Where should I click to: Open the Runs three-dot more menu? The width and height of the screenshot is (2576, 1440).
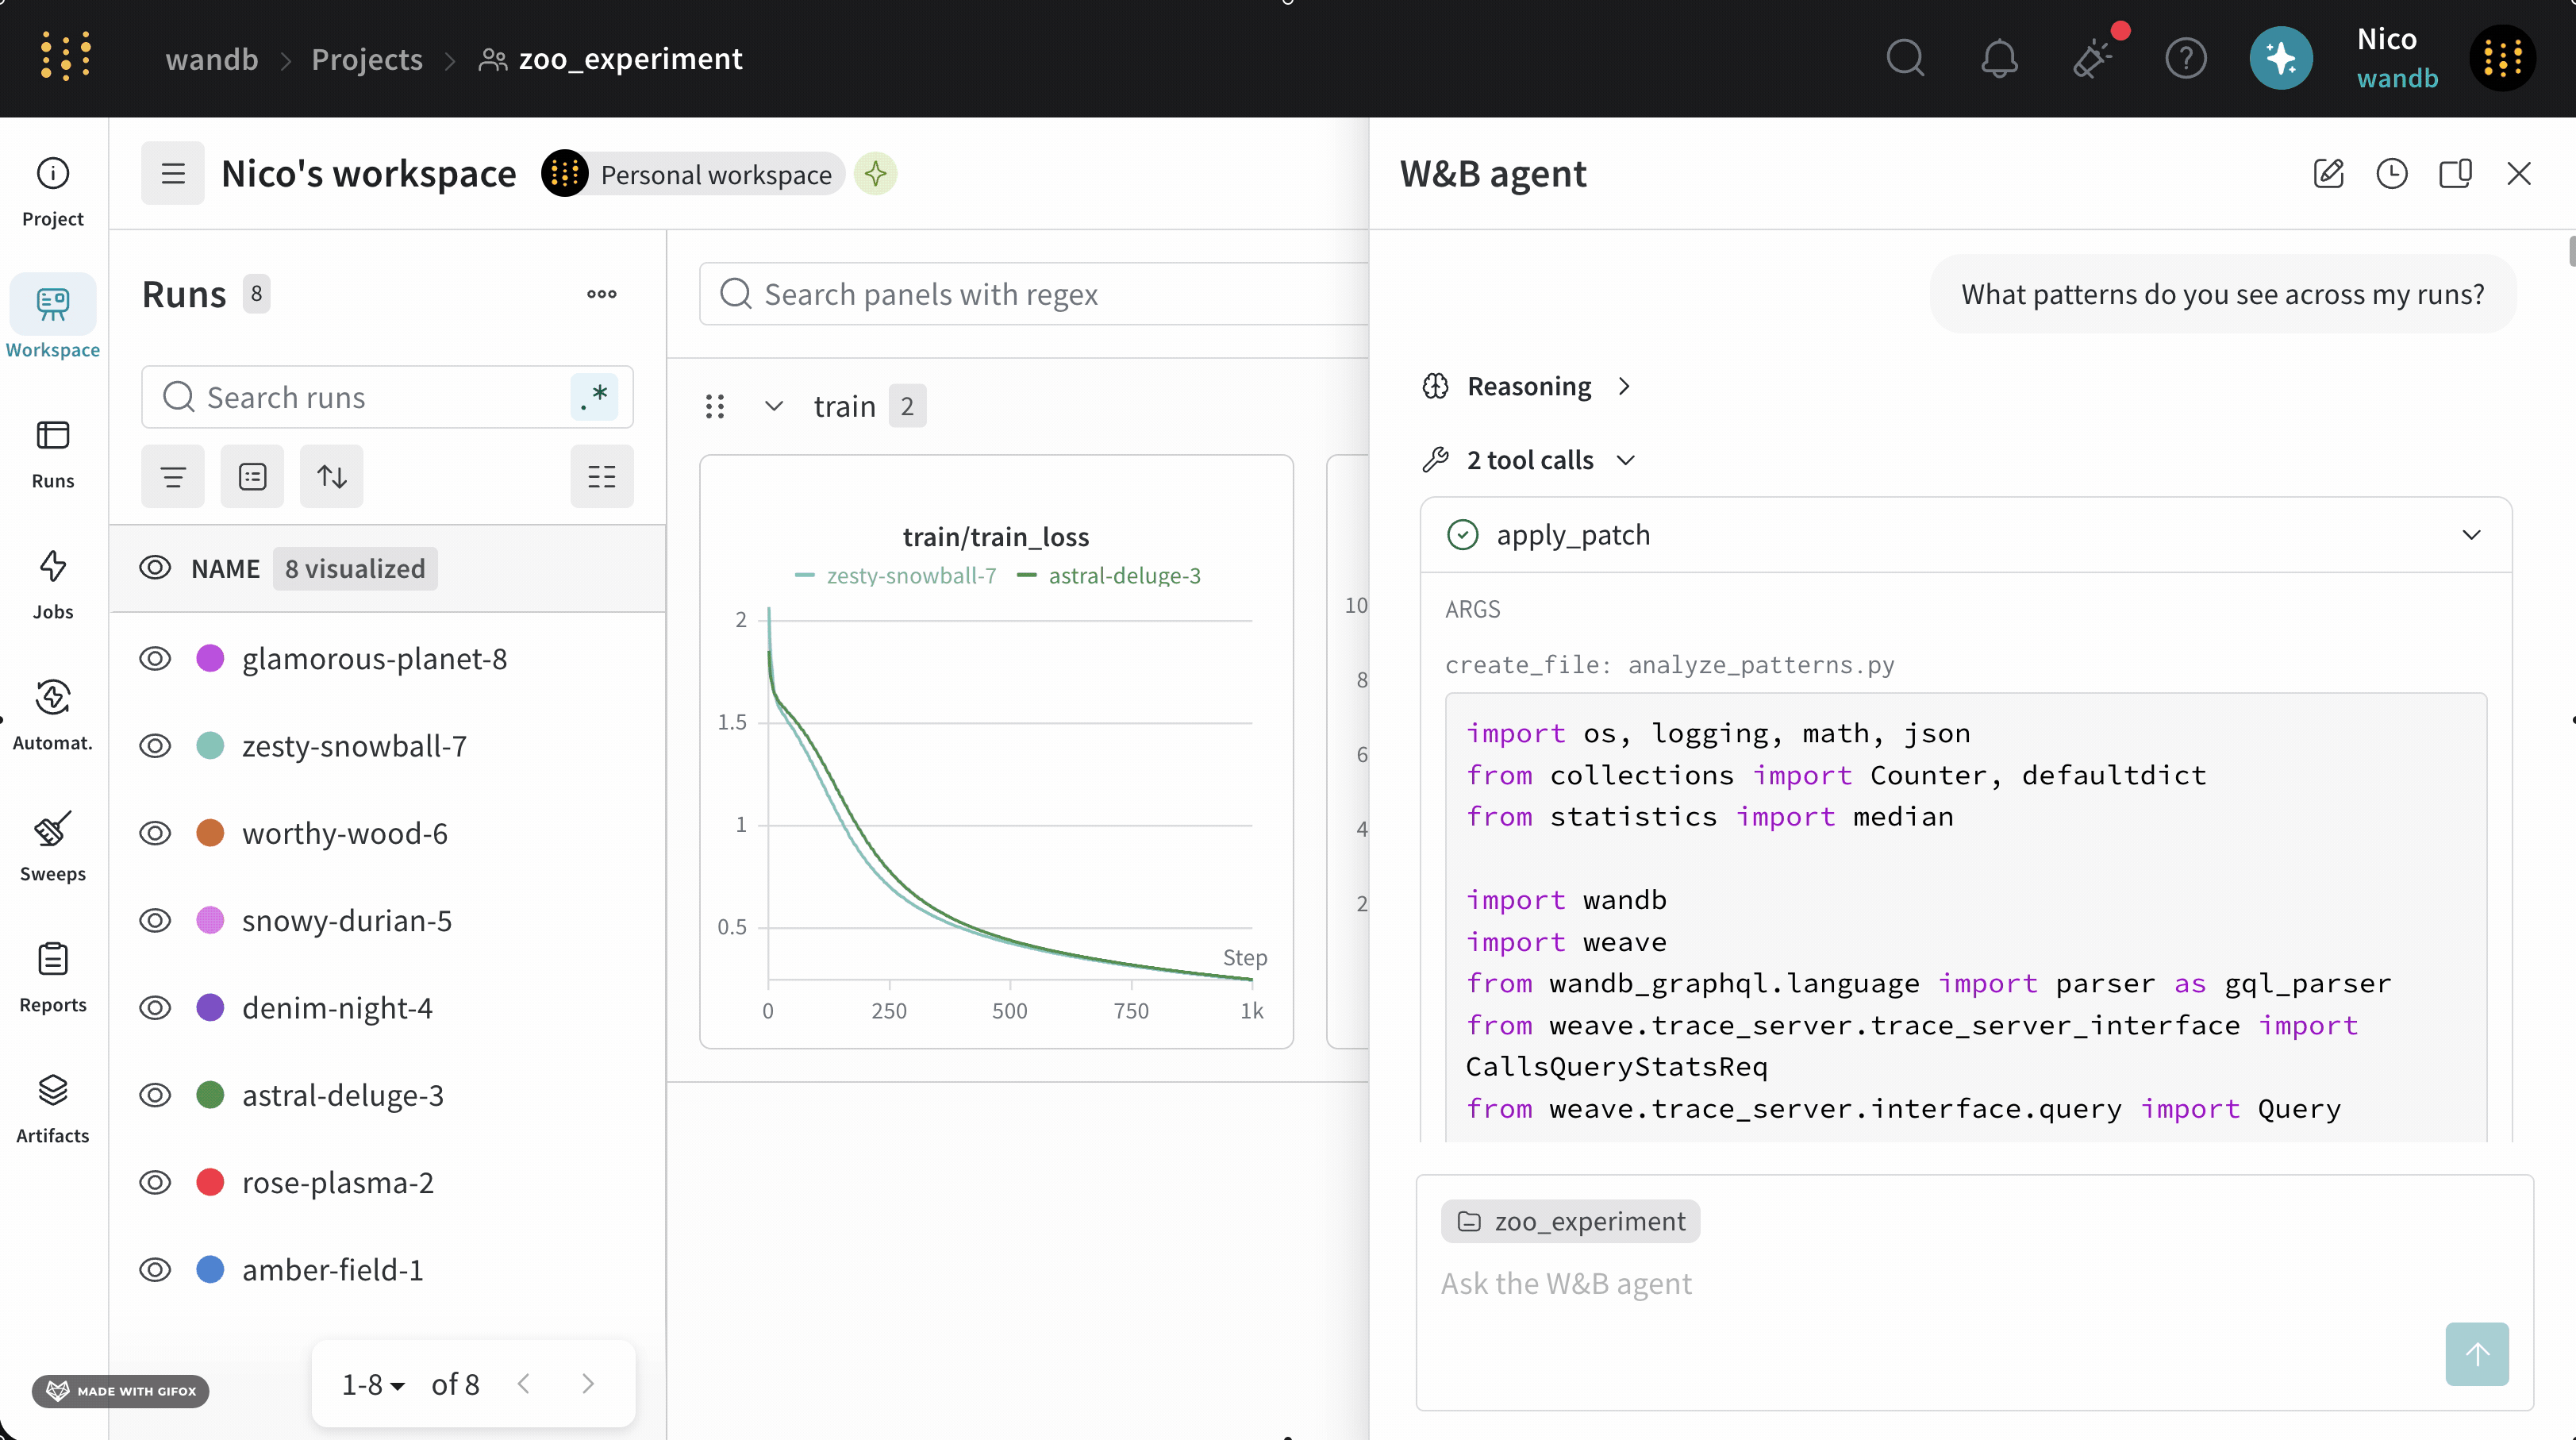[602, 294]
